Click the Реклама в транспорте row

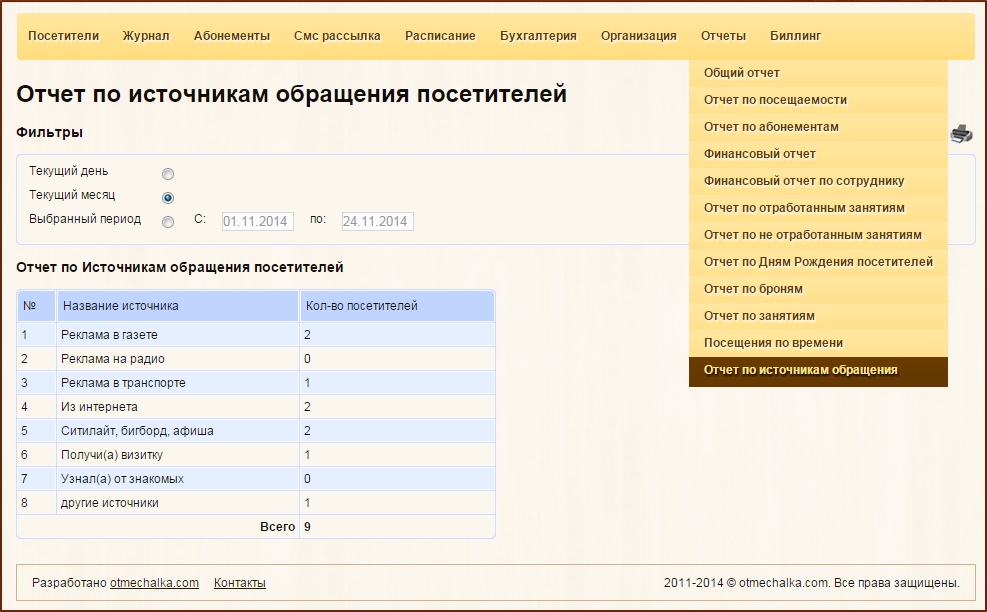click(256, 383)
